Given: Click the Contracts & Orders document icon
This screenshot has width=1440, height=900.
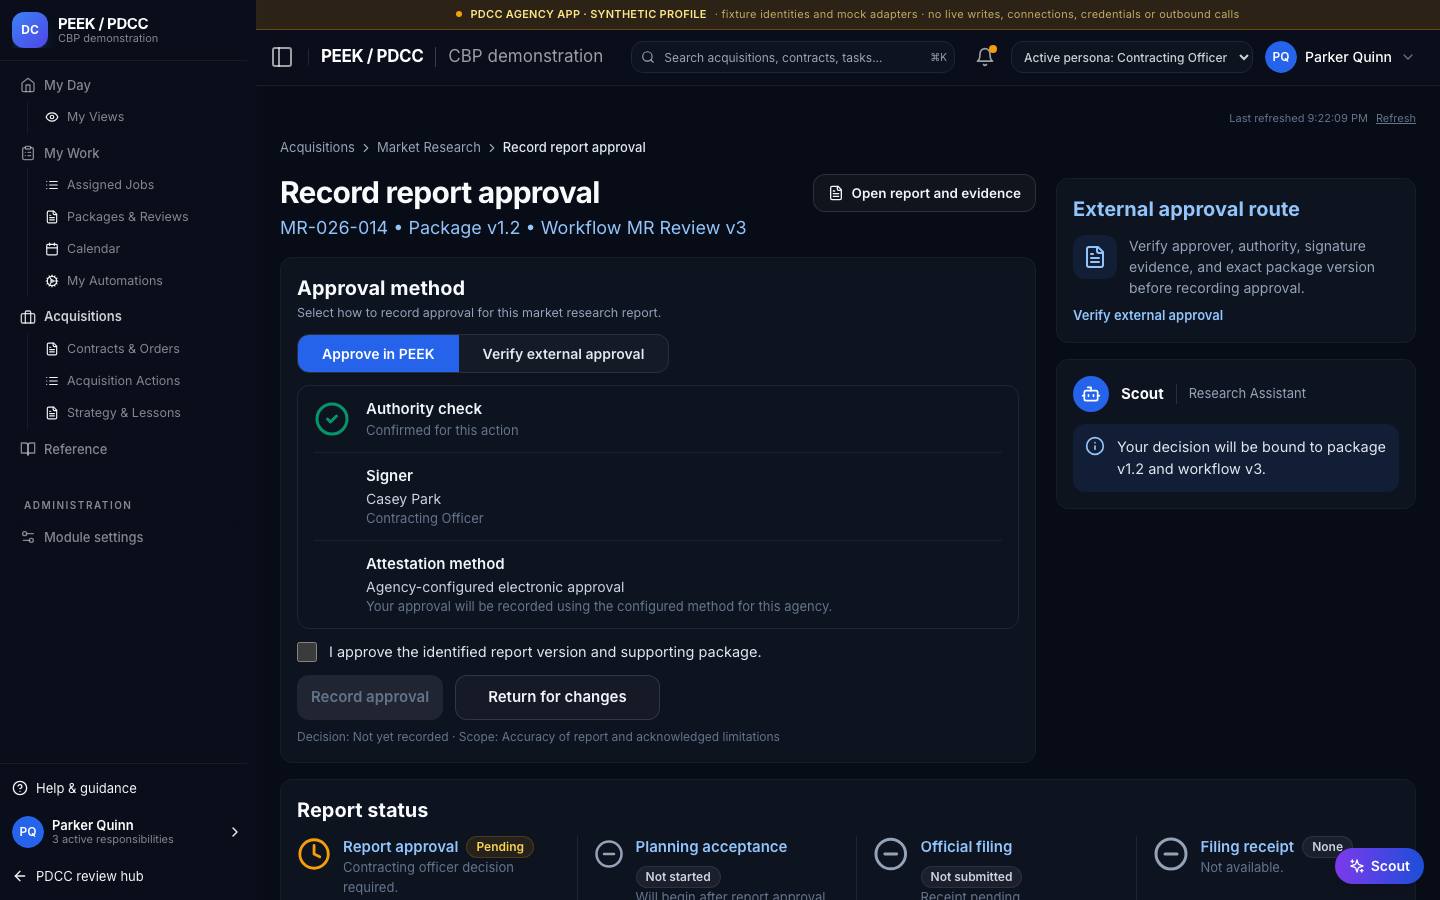Looking at the screenshot, I should 52,349.
